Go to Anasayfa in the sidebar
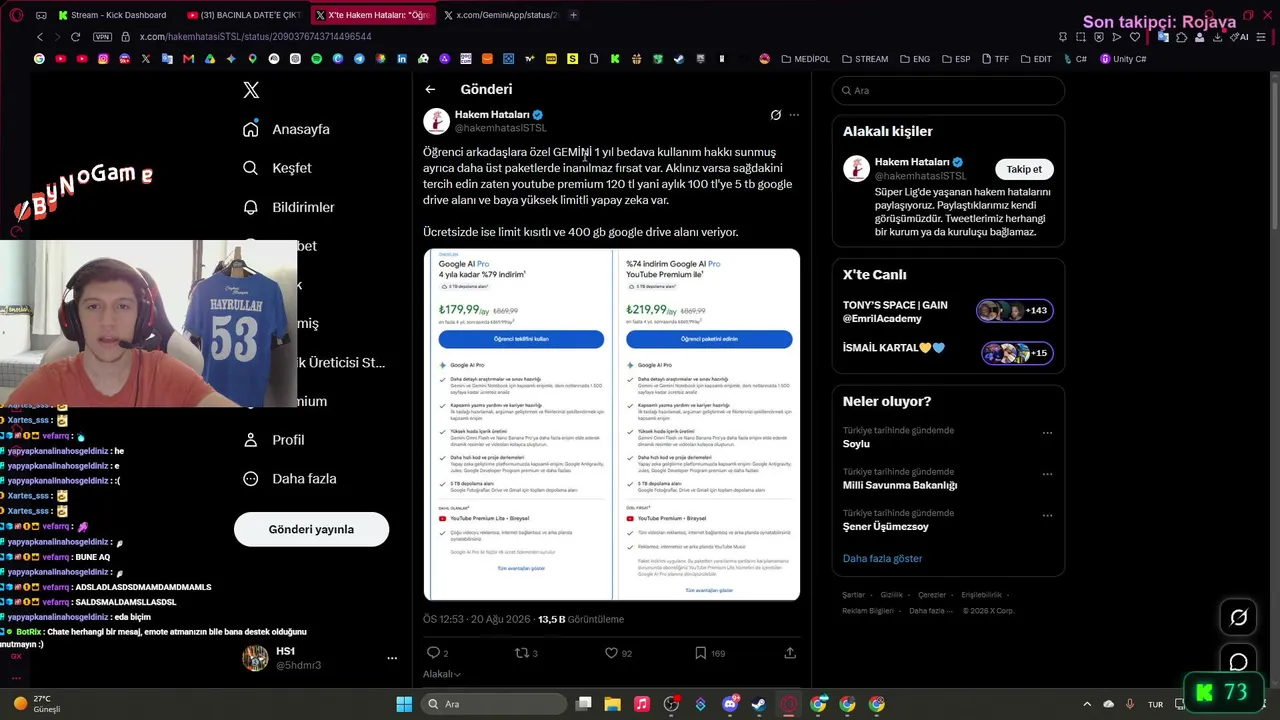The image size is (1280, 720). click(286, 129)
